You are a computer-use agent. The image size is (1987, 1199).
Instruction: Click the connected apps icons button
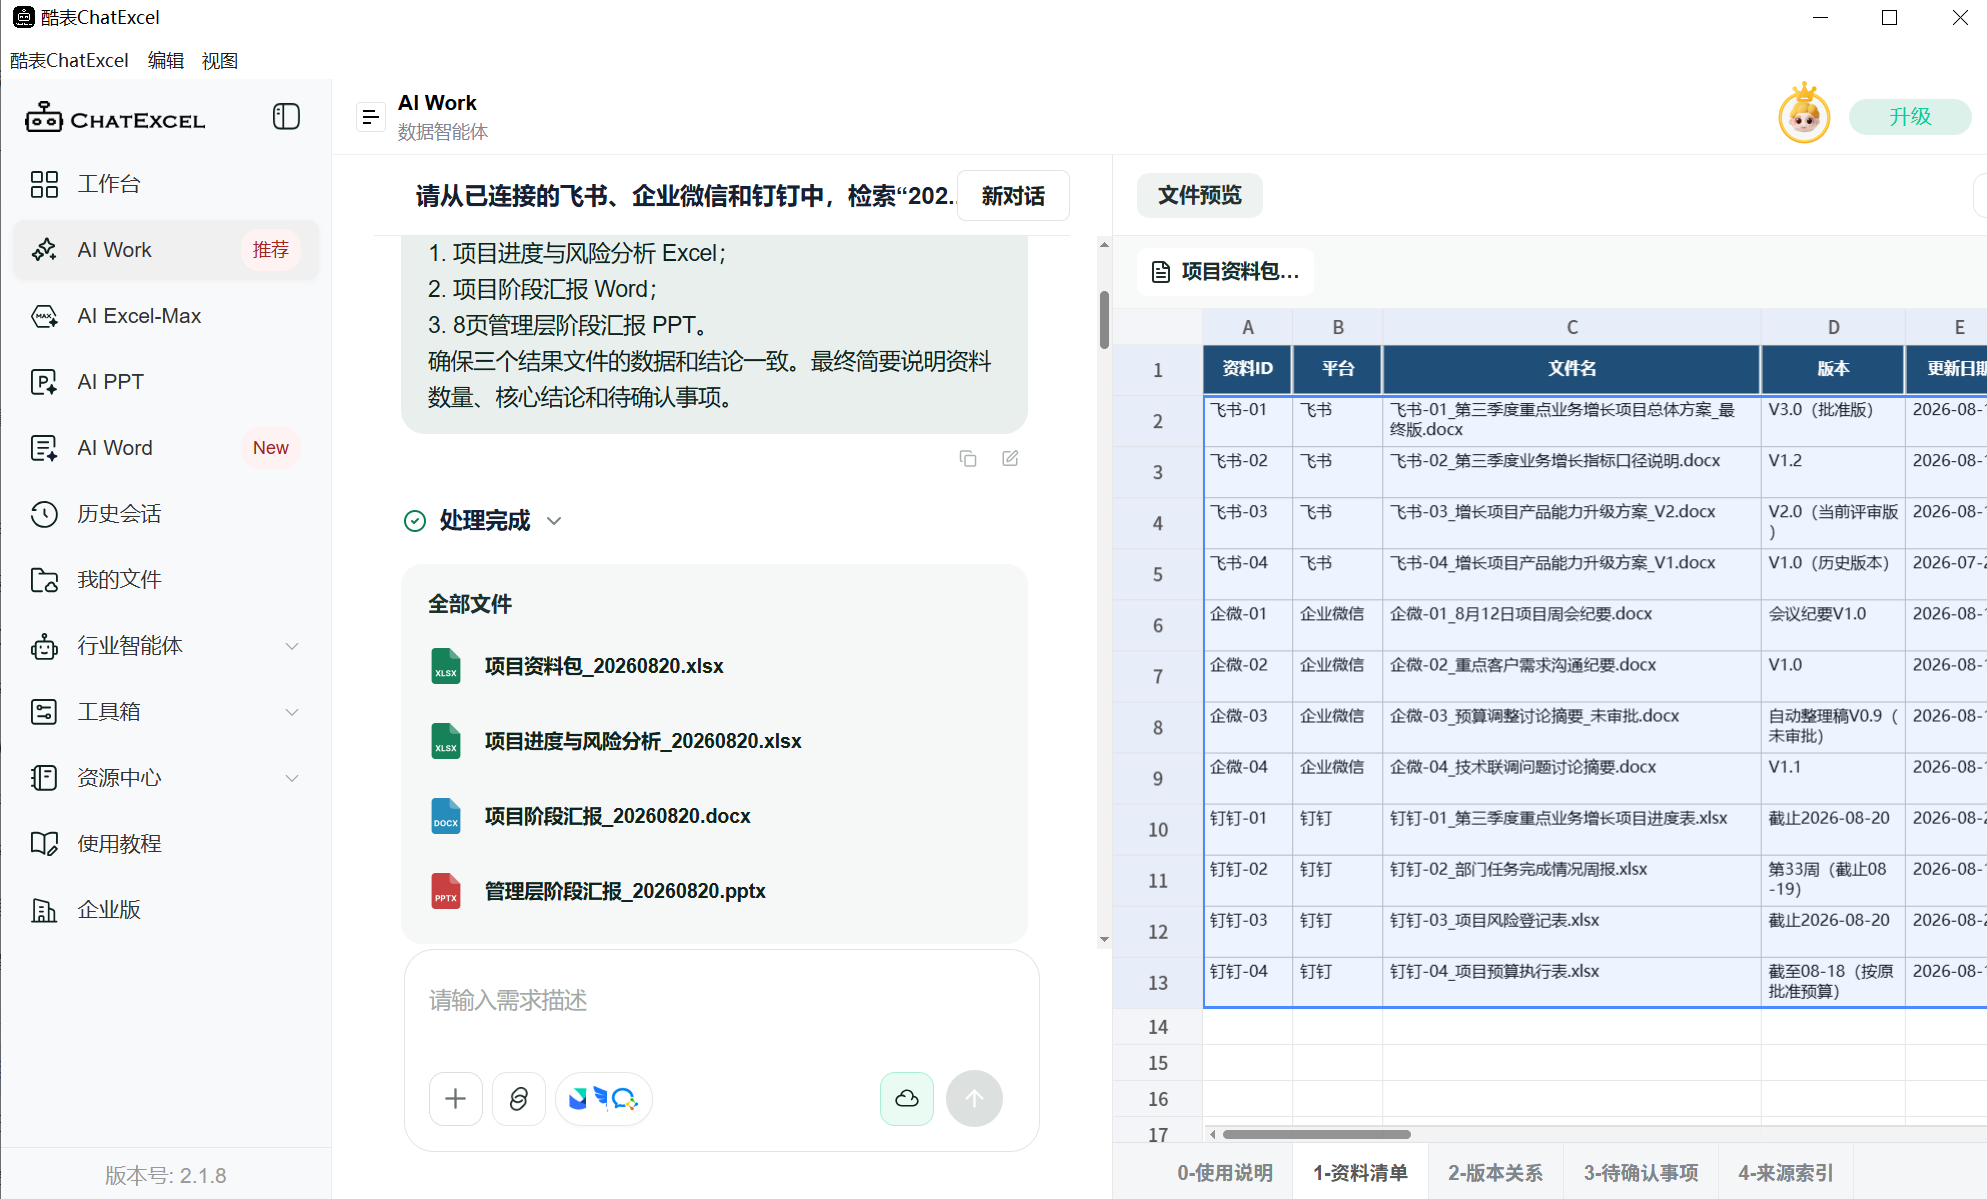[x=604, y=1099]
